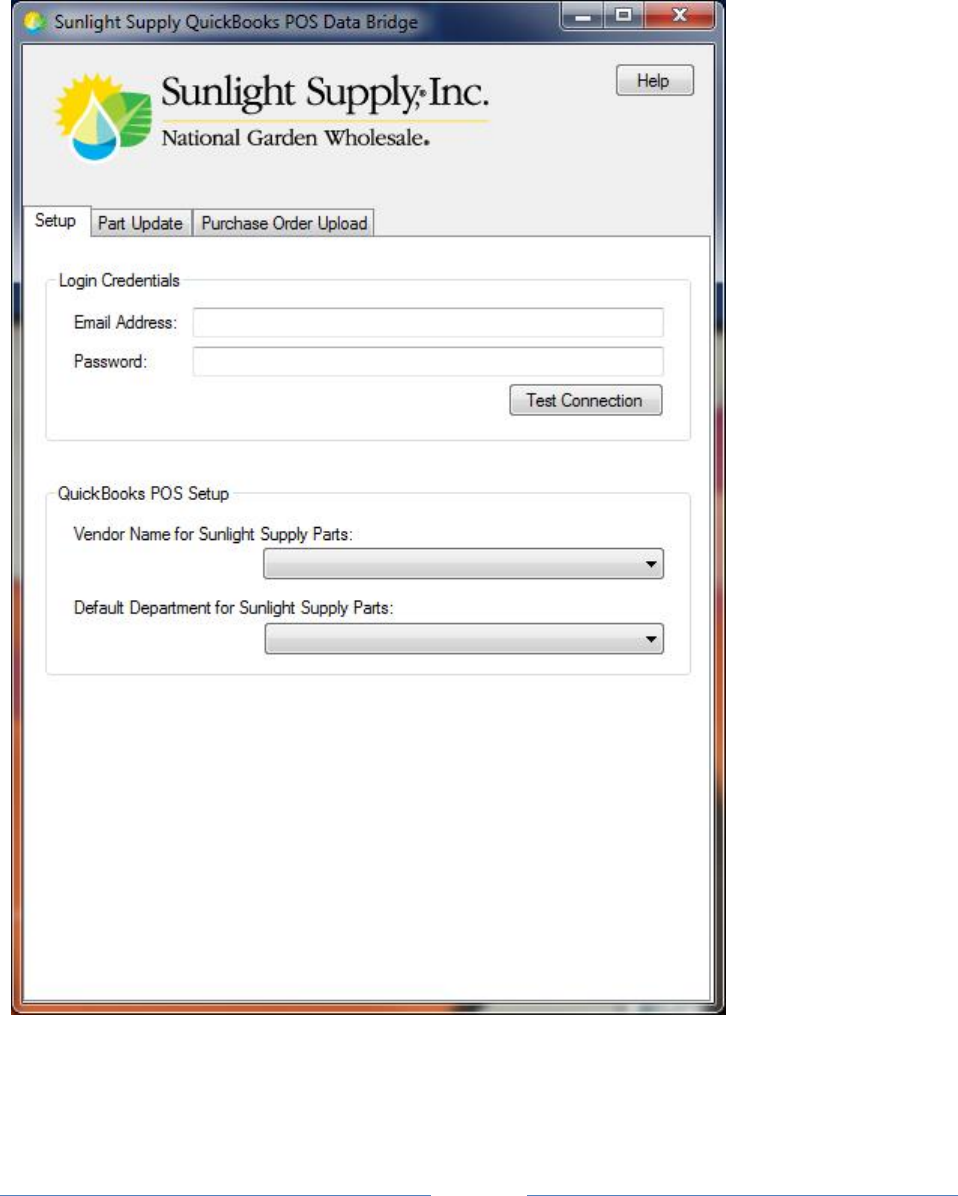
Task: Click the 'Email Address:' label
Action: coord(125,323)
